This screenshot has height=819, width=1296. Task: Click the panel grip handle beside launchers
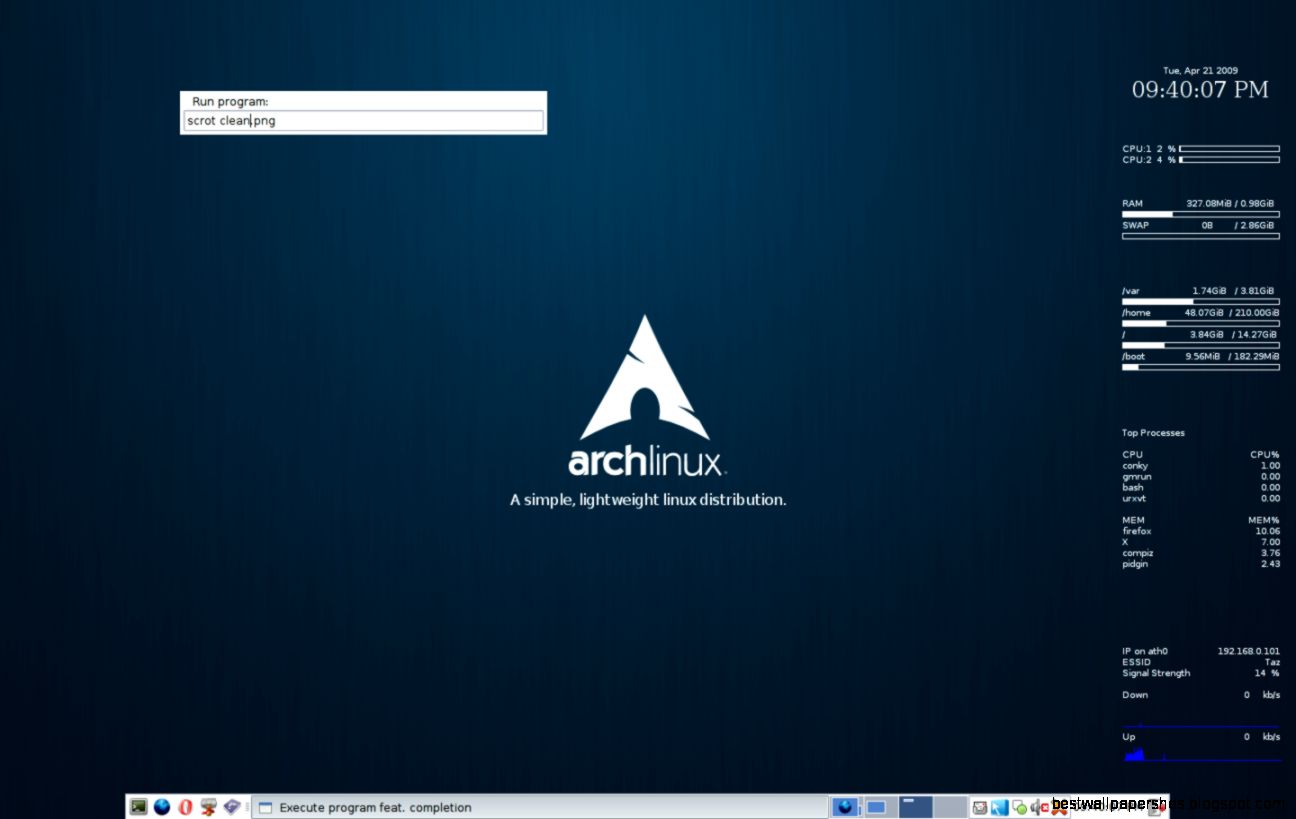[x=248, y=807]
